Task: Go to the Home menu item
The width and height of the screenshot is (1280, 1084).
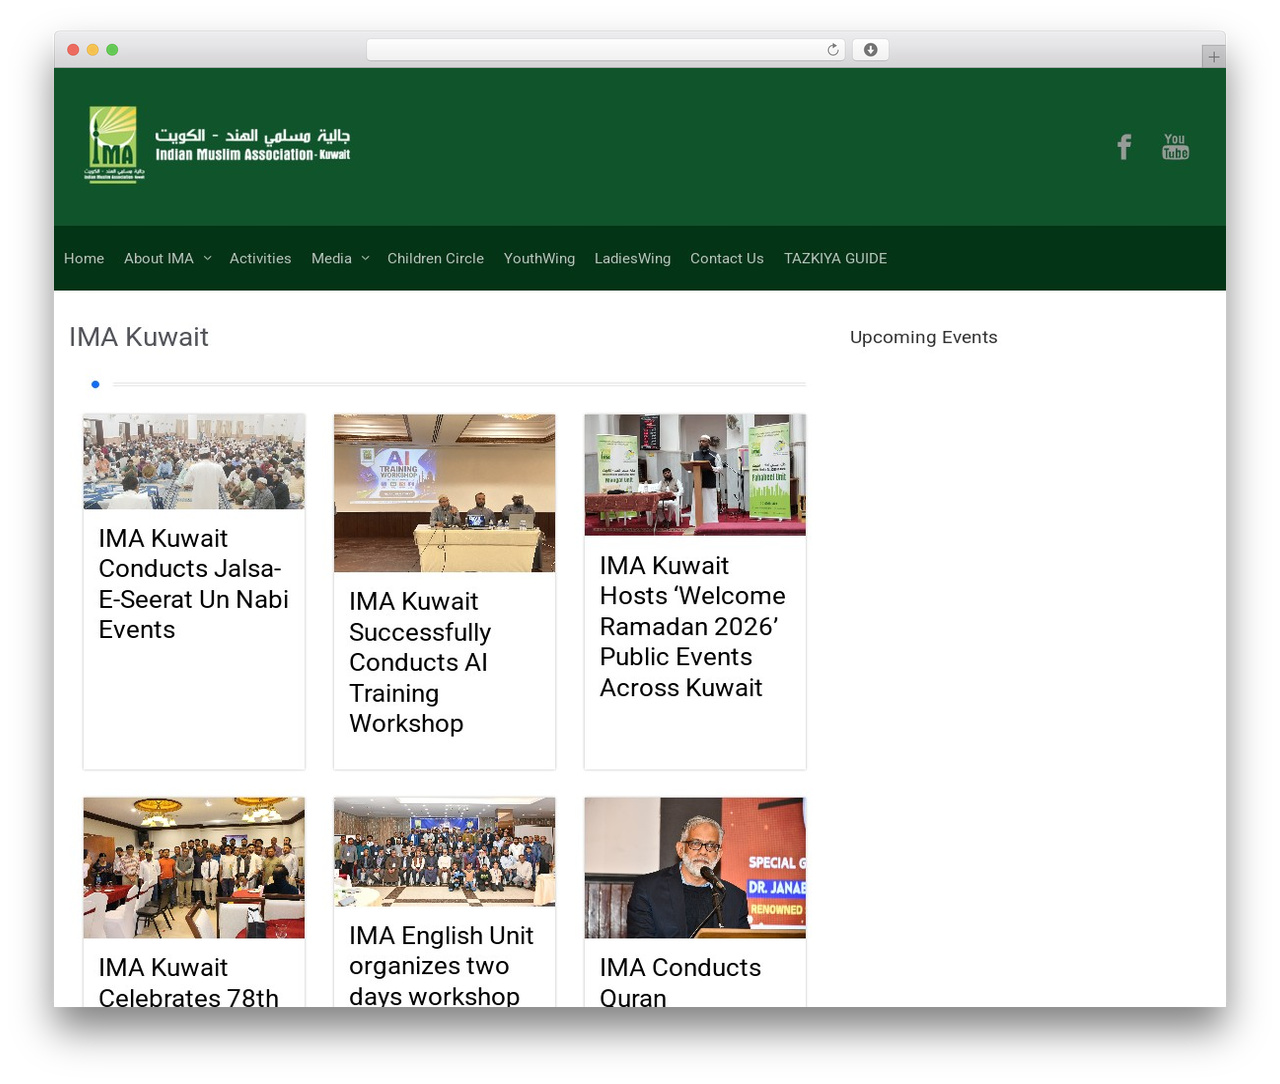Action: click(84, 258)
